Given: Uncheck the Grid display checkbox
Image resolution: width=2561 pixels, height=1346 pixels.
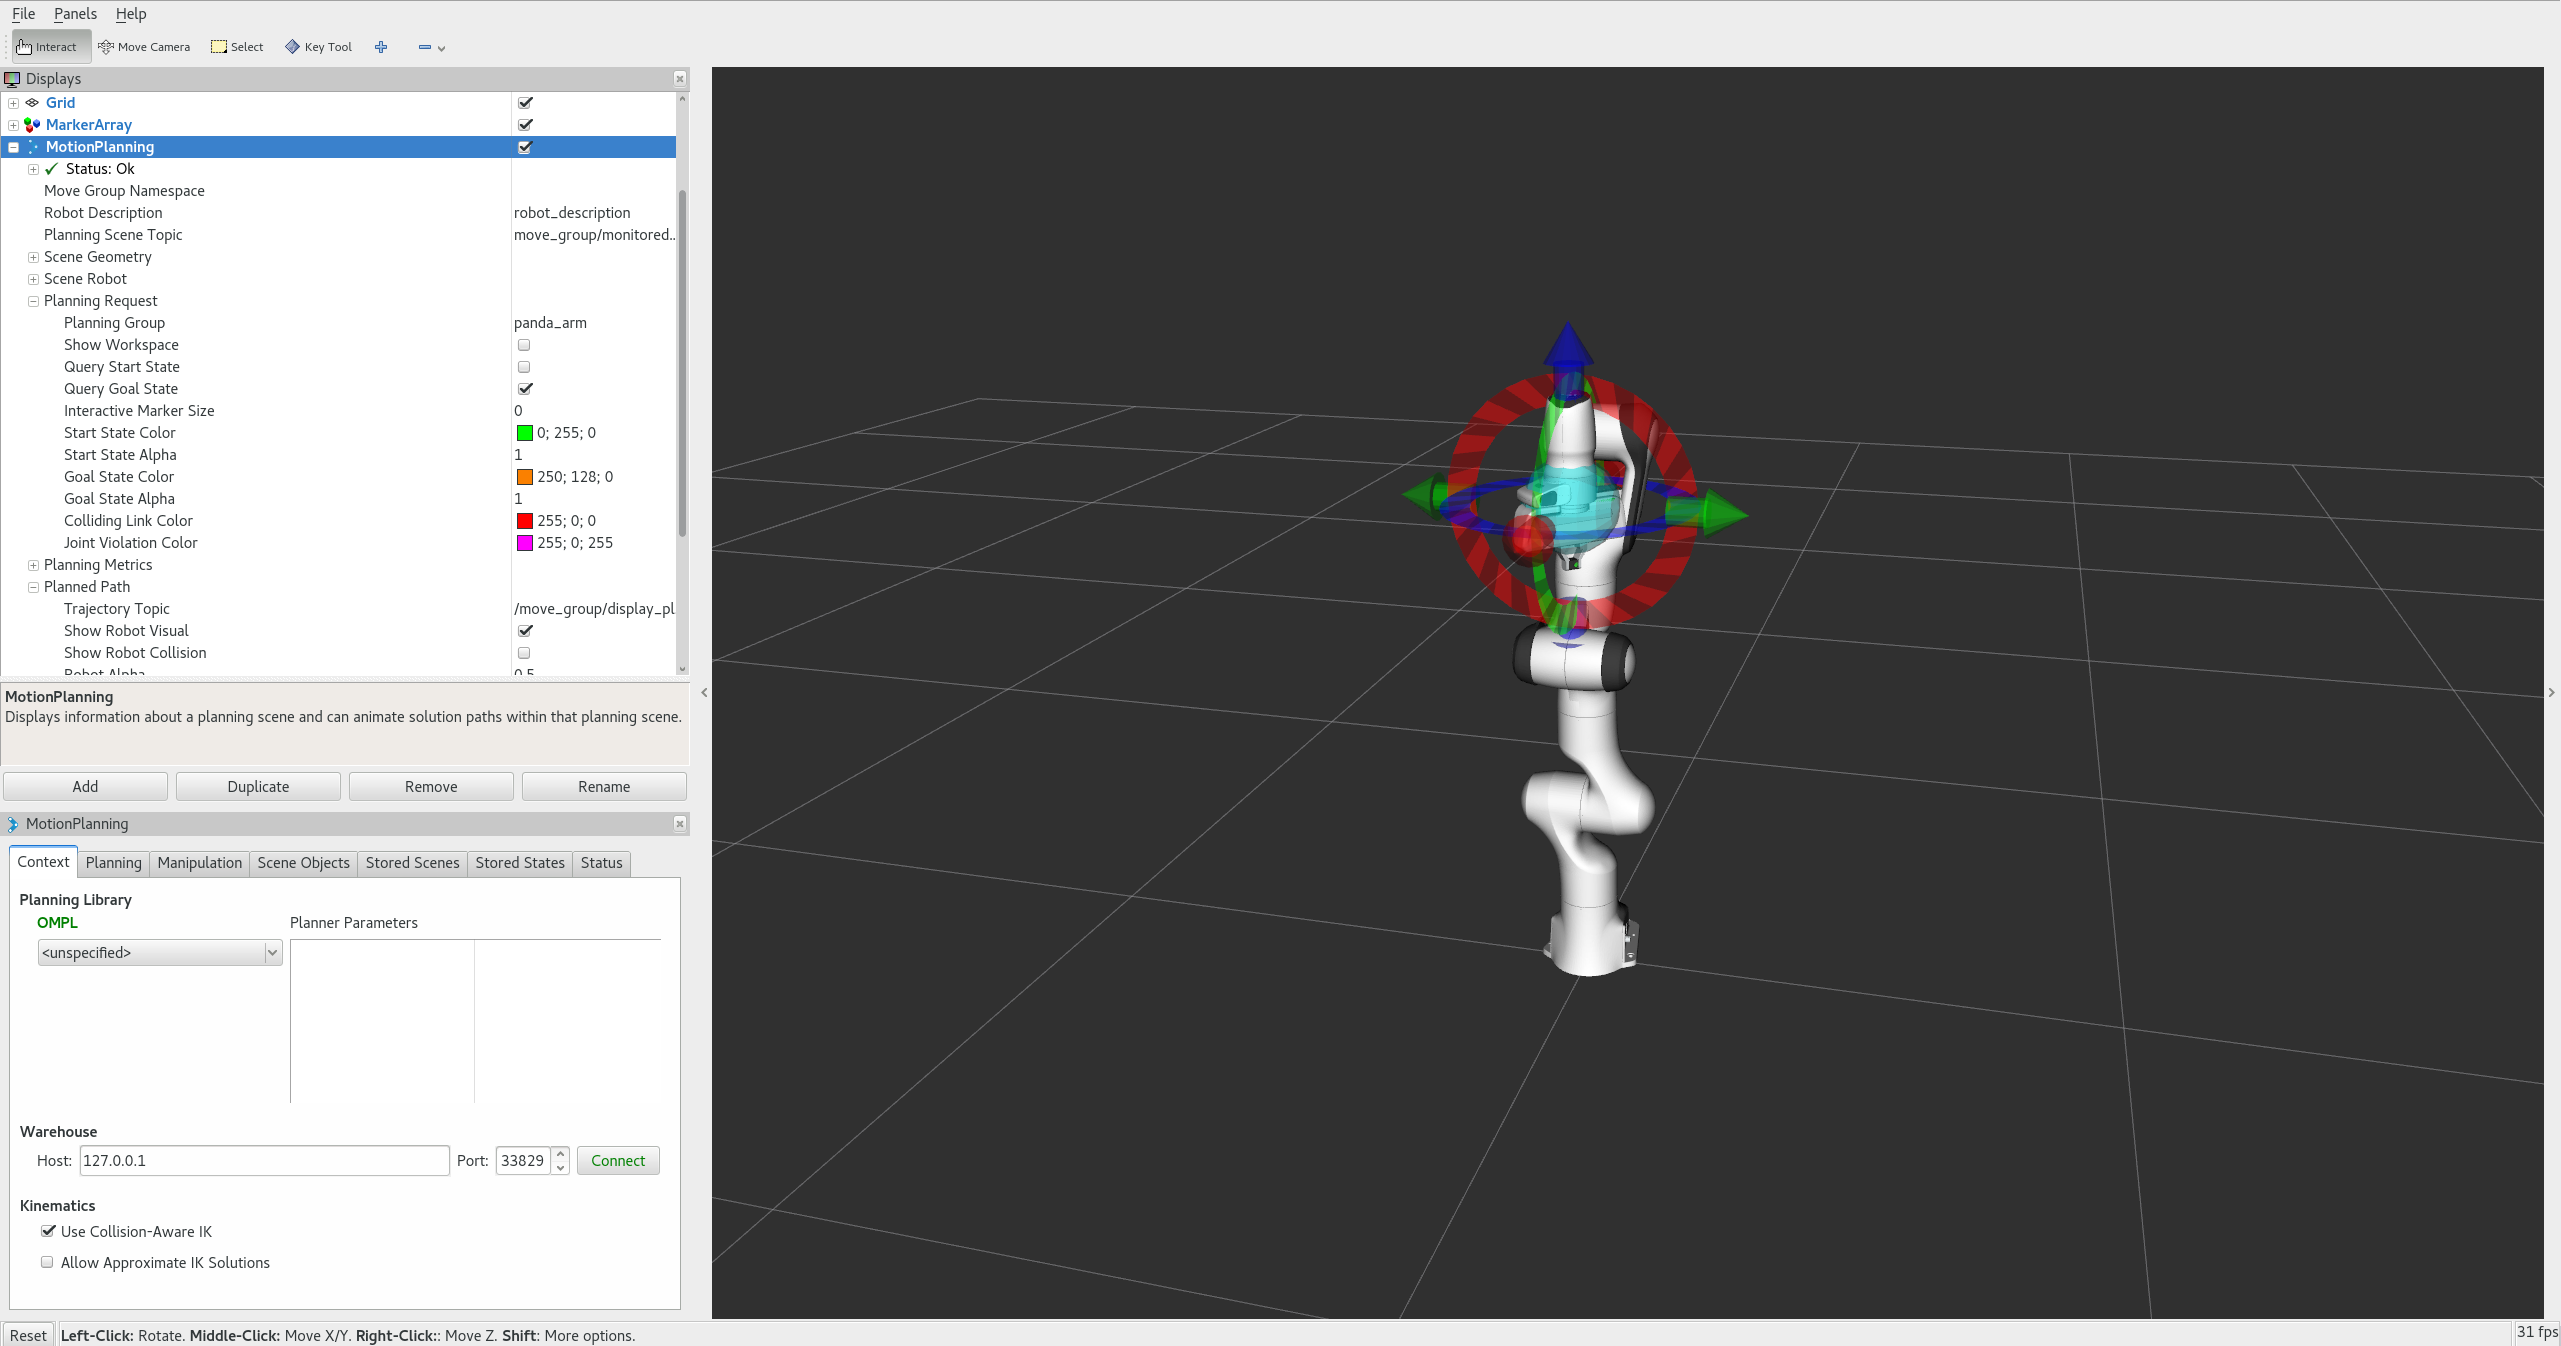Looking at the screenshot, I should pos(525,103).
